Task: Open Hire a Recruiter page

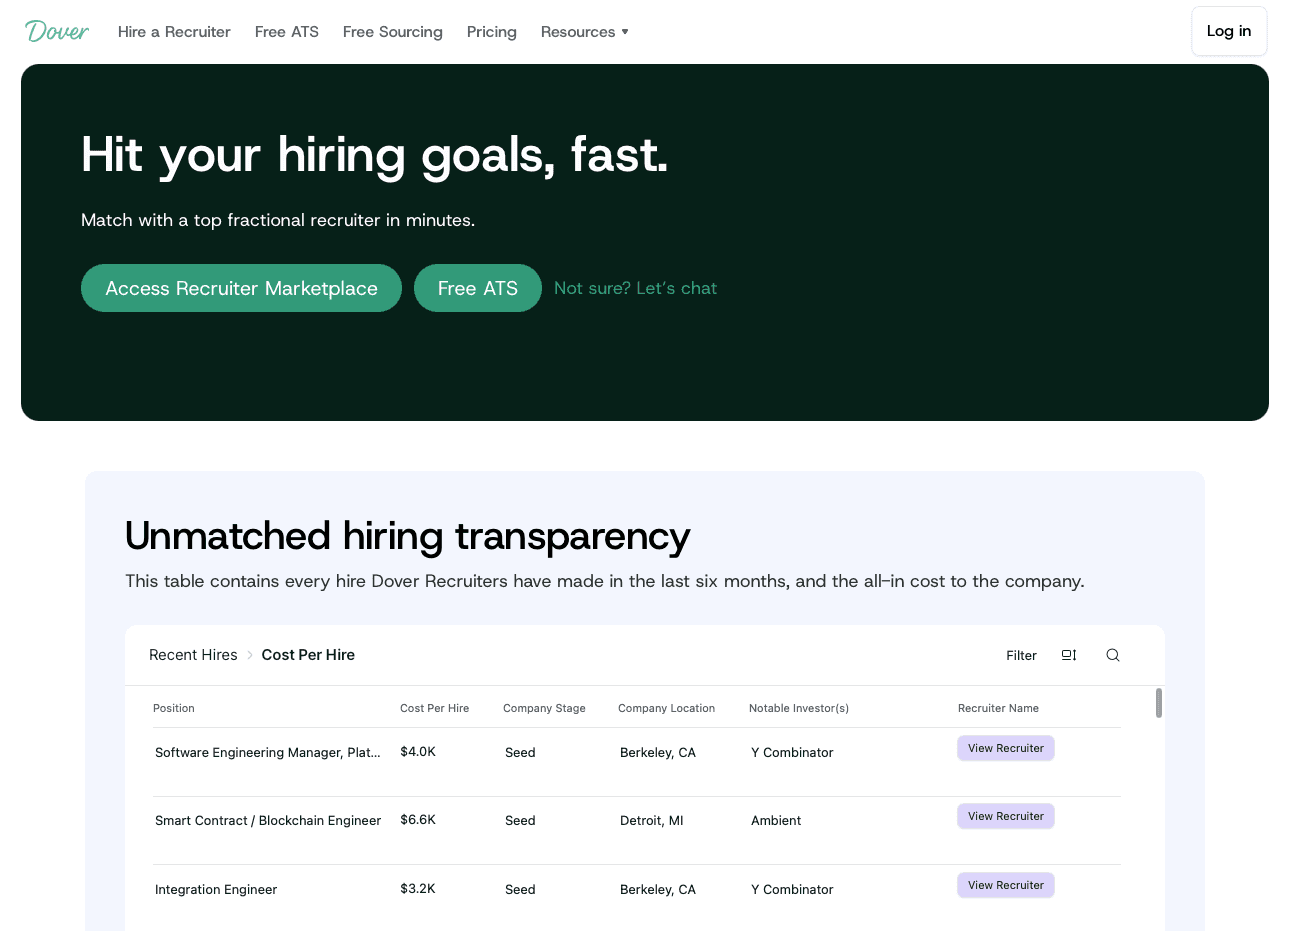Action: (x=174, y=32)
